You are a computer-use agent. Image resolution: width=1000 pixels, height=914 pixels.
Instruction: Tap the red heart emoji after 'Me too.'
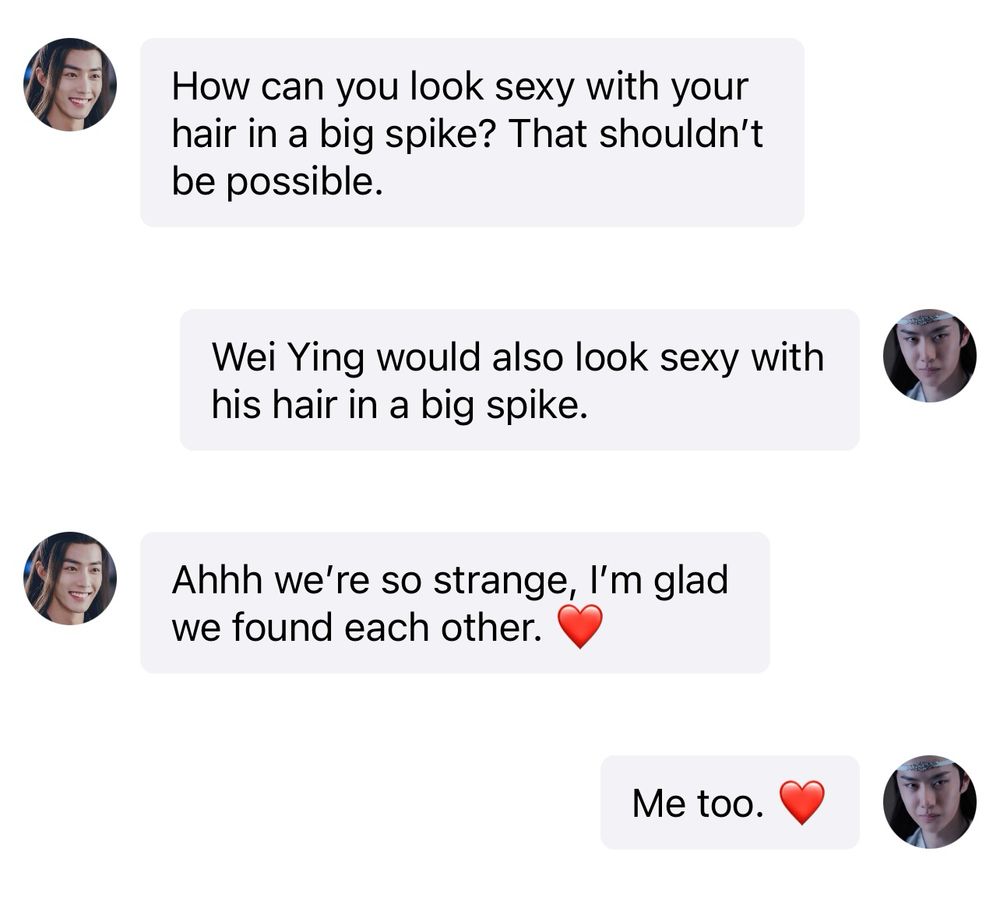click(x=802, y=802)
